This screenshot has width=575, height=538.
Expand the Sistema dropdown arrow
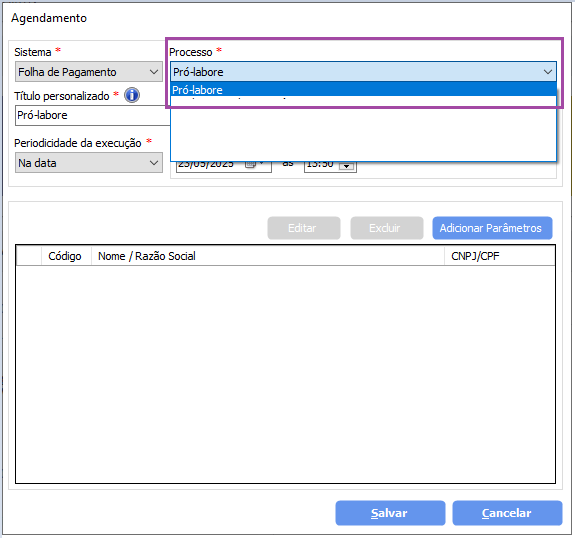pos(154,72)
